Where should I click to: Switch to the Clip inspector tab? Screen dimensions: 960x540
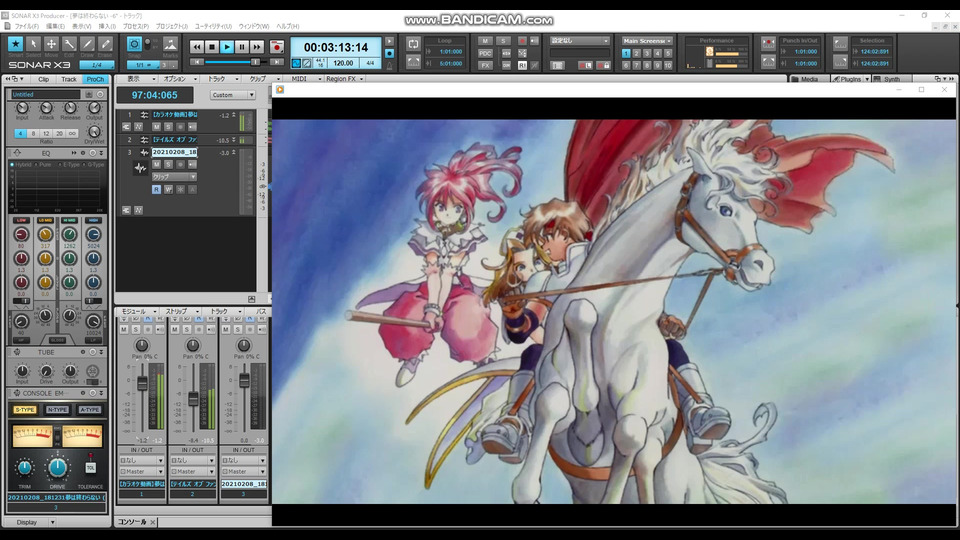pyautogui.click(x=43, y=79)
